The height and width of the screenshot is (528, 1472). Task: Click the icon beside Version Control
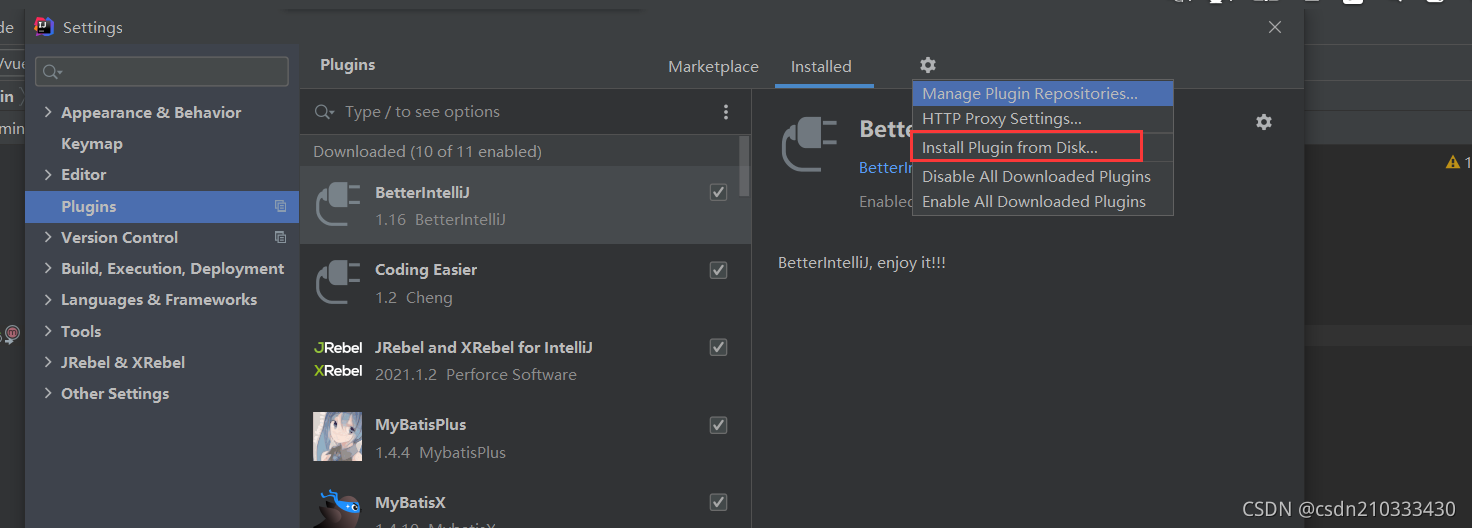click(280, 237)
